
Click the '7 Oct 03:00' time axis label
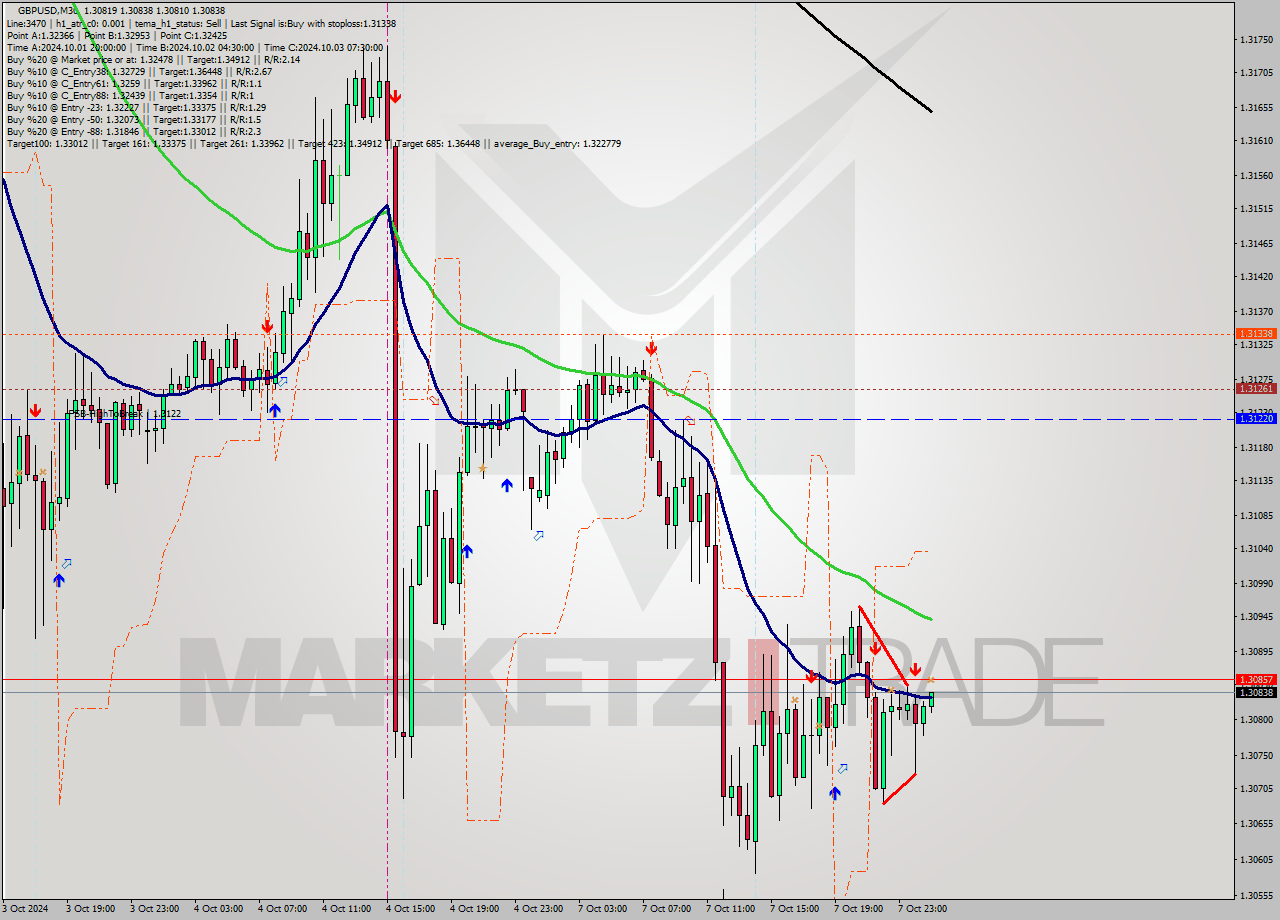click(602, 909)
